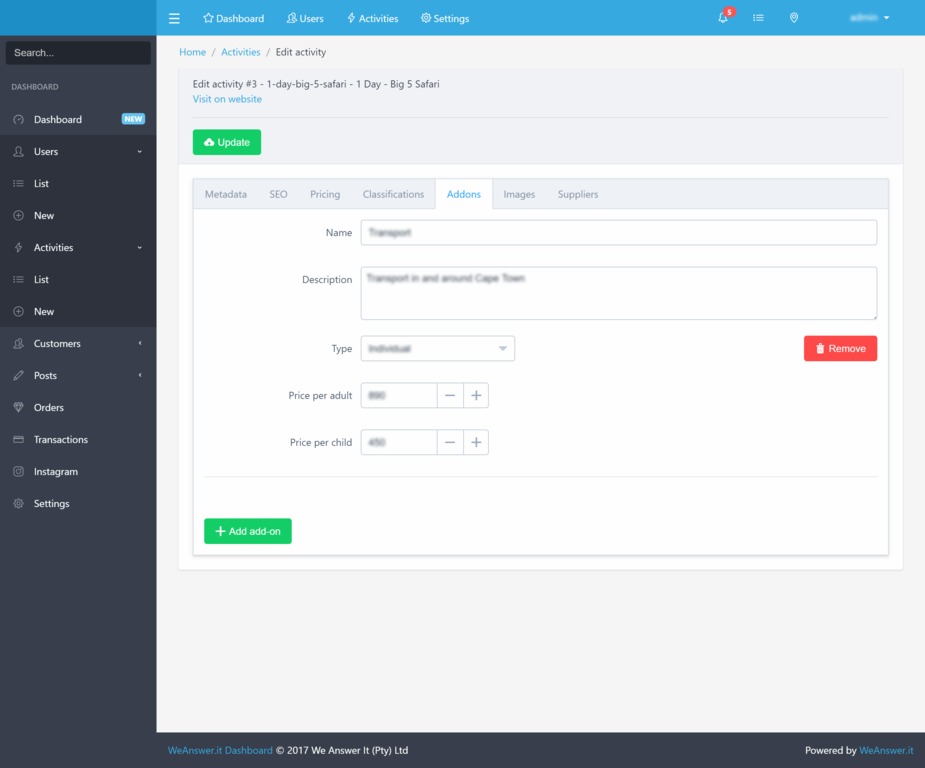Click the location pin icon in header
This screenshot has width=925, height=768.
pyautogui.click(x=794, y=18)
